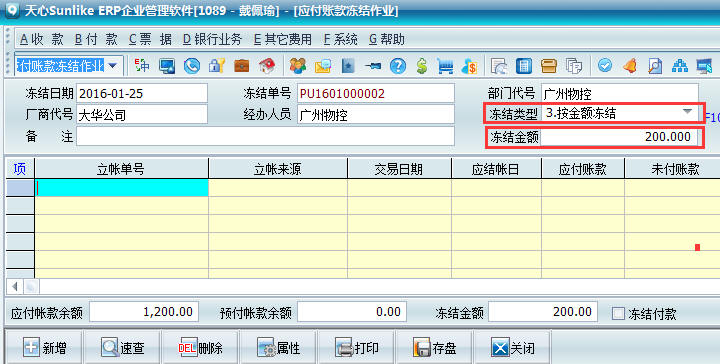Expand the 应付账款冻结作业 module combo box
720x364 pixels.
coord(112,66)
